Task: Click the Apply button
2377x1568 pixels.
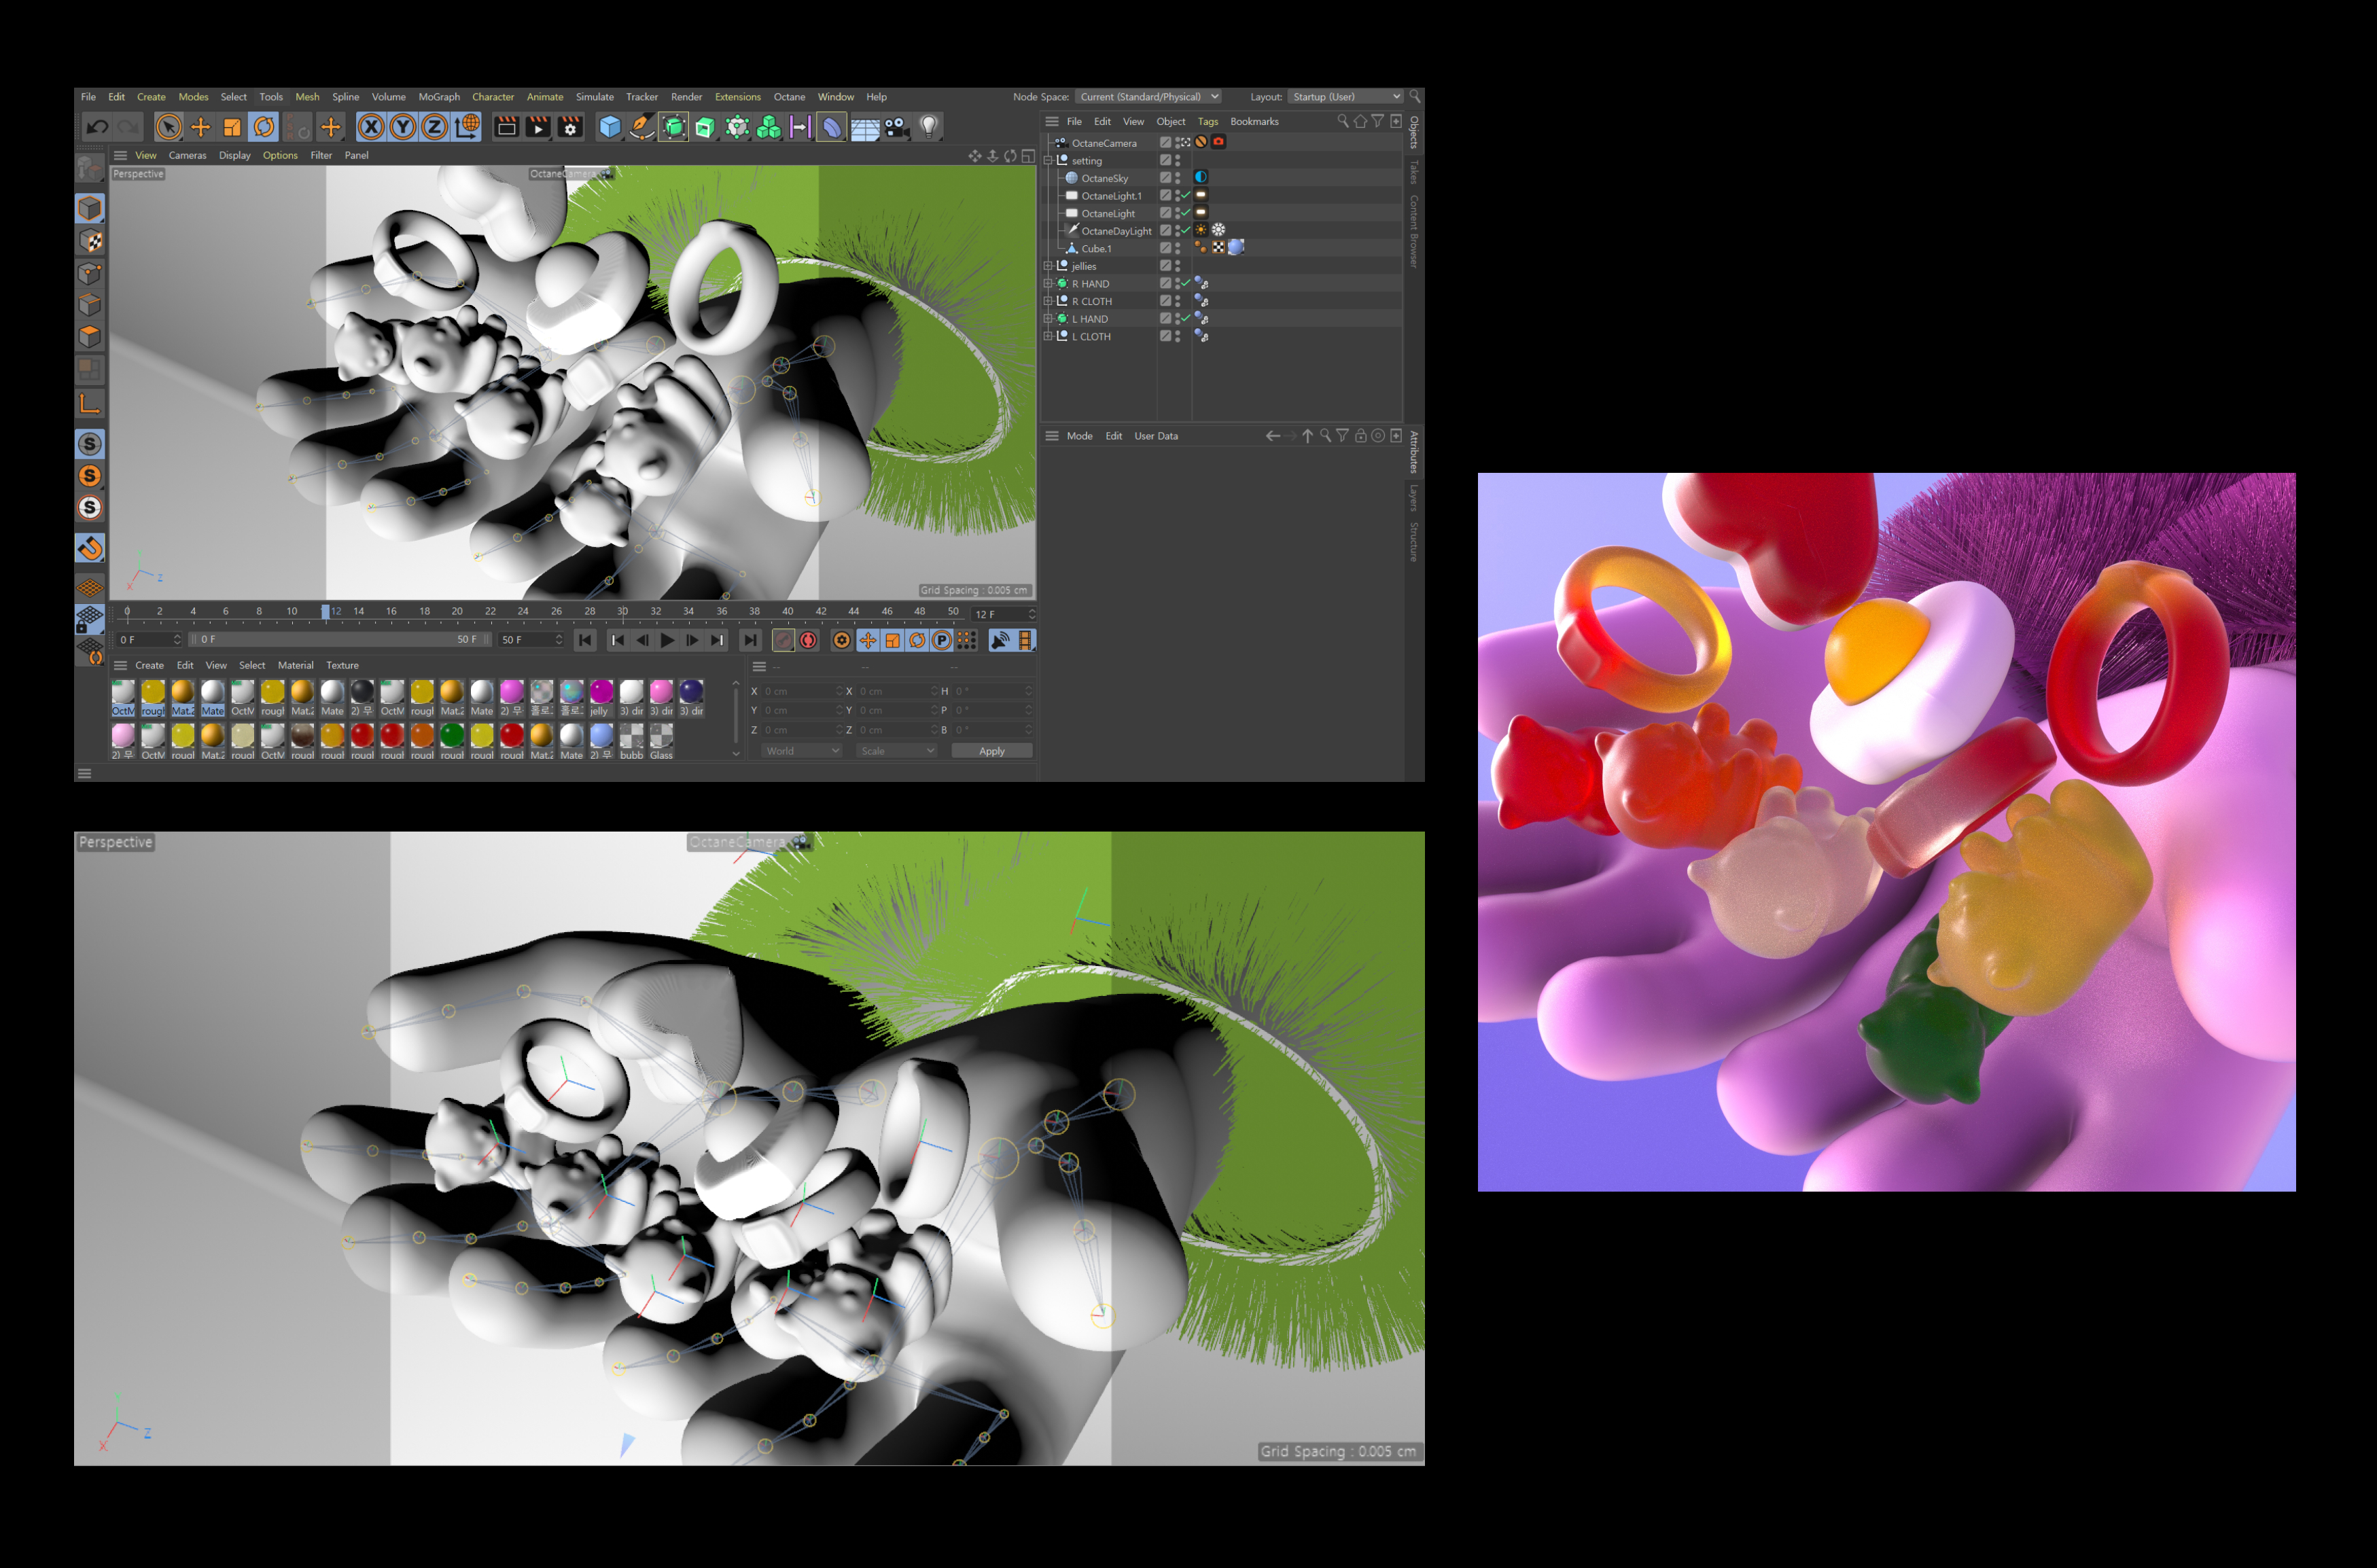Action: (x=992, y=751)
